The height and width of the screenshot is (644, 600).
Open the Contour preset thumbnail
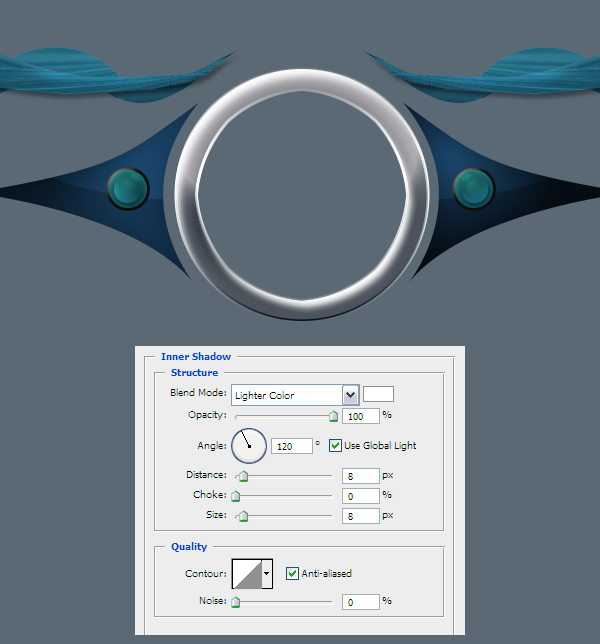coord(247,574)
